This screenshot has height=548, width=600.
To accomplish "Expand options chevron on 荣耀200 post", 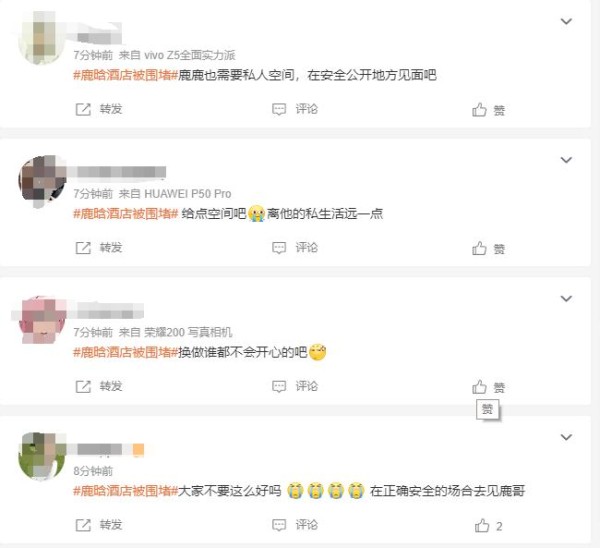I will pyautogui.click(x=566, y=298).
